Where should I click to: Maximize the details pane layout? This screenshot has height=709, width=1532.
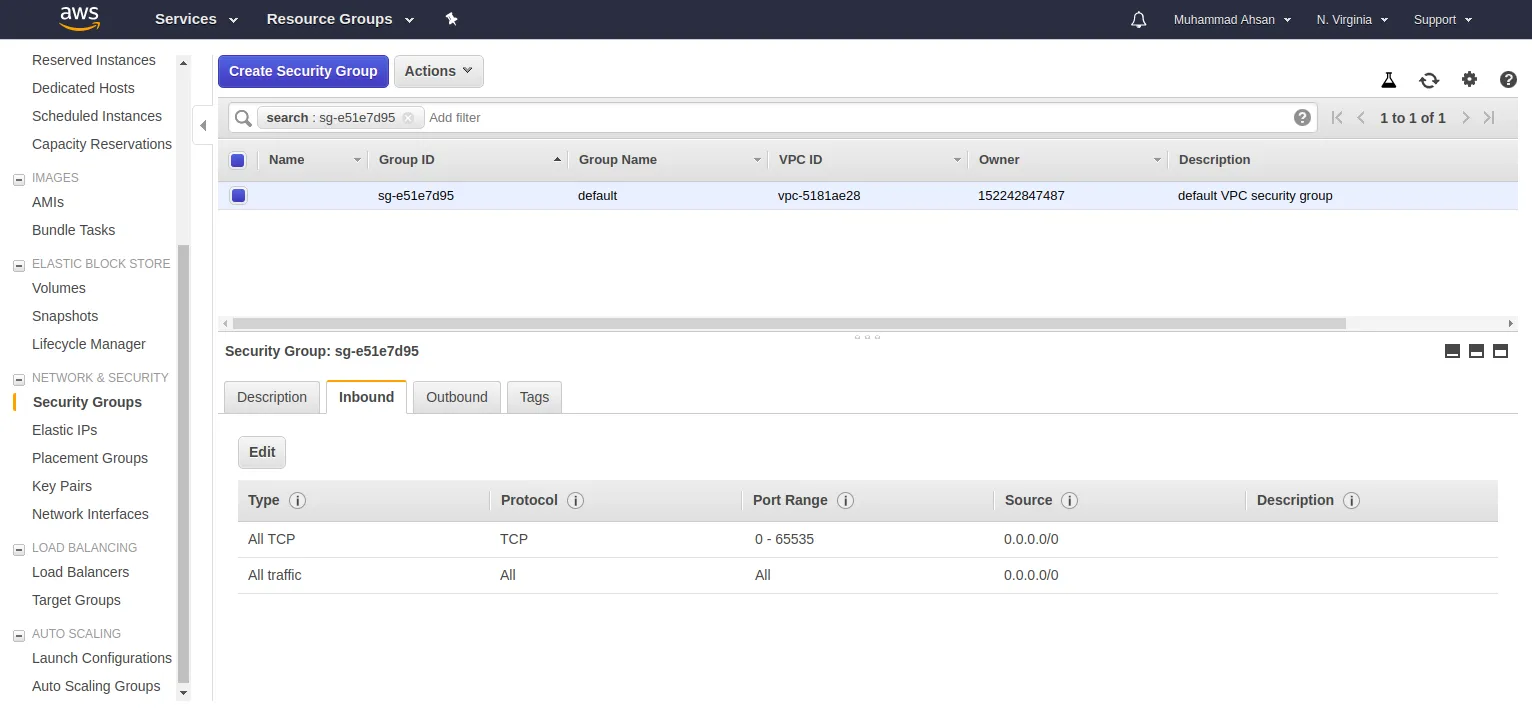(1500, 351)
